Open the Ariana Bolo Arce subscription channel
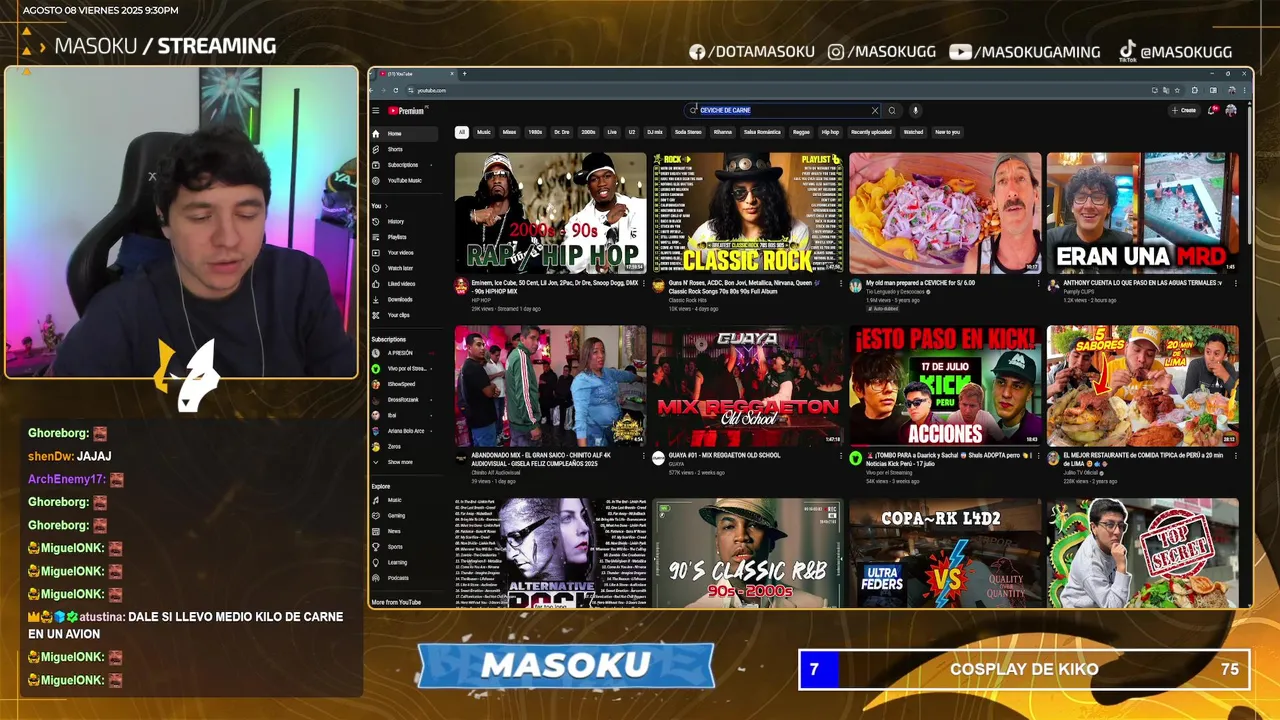 404,431
